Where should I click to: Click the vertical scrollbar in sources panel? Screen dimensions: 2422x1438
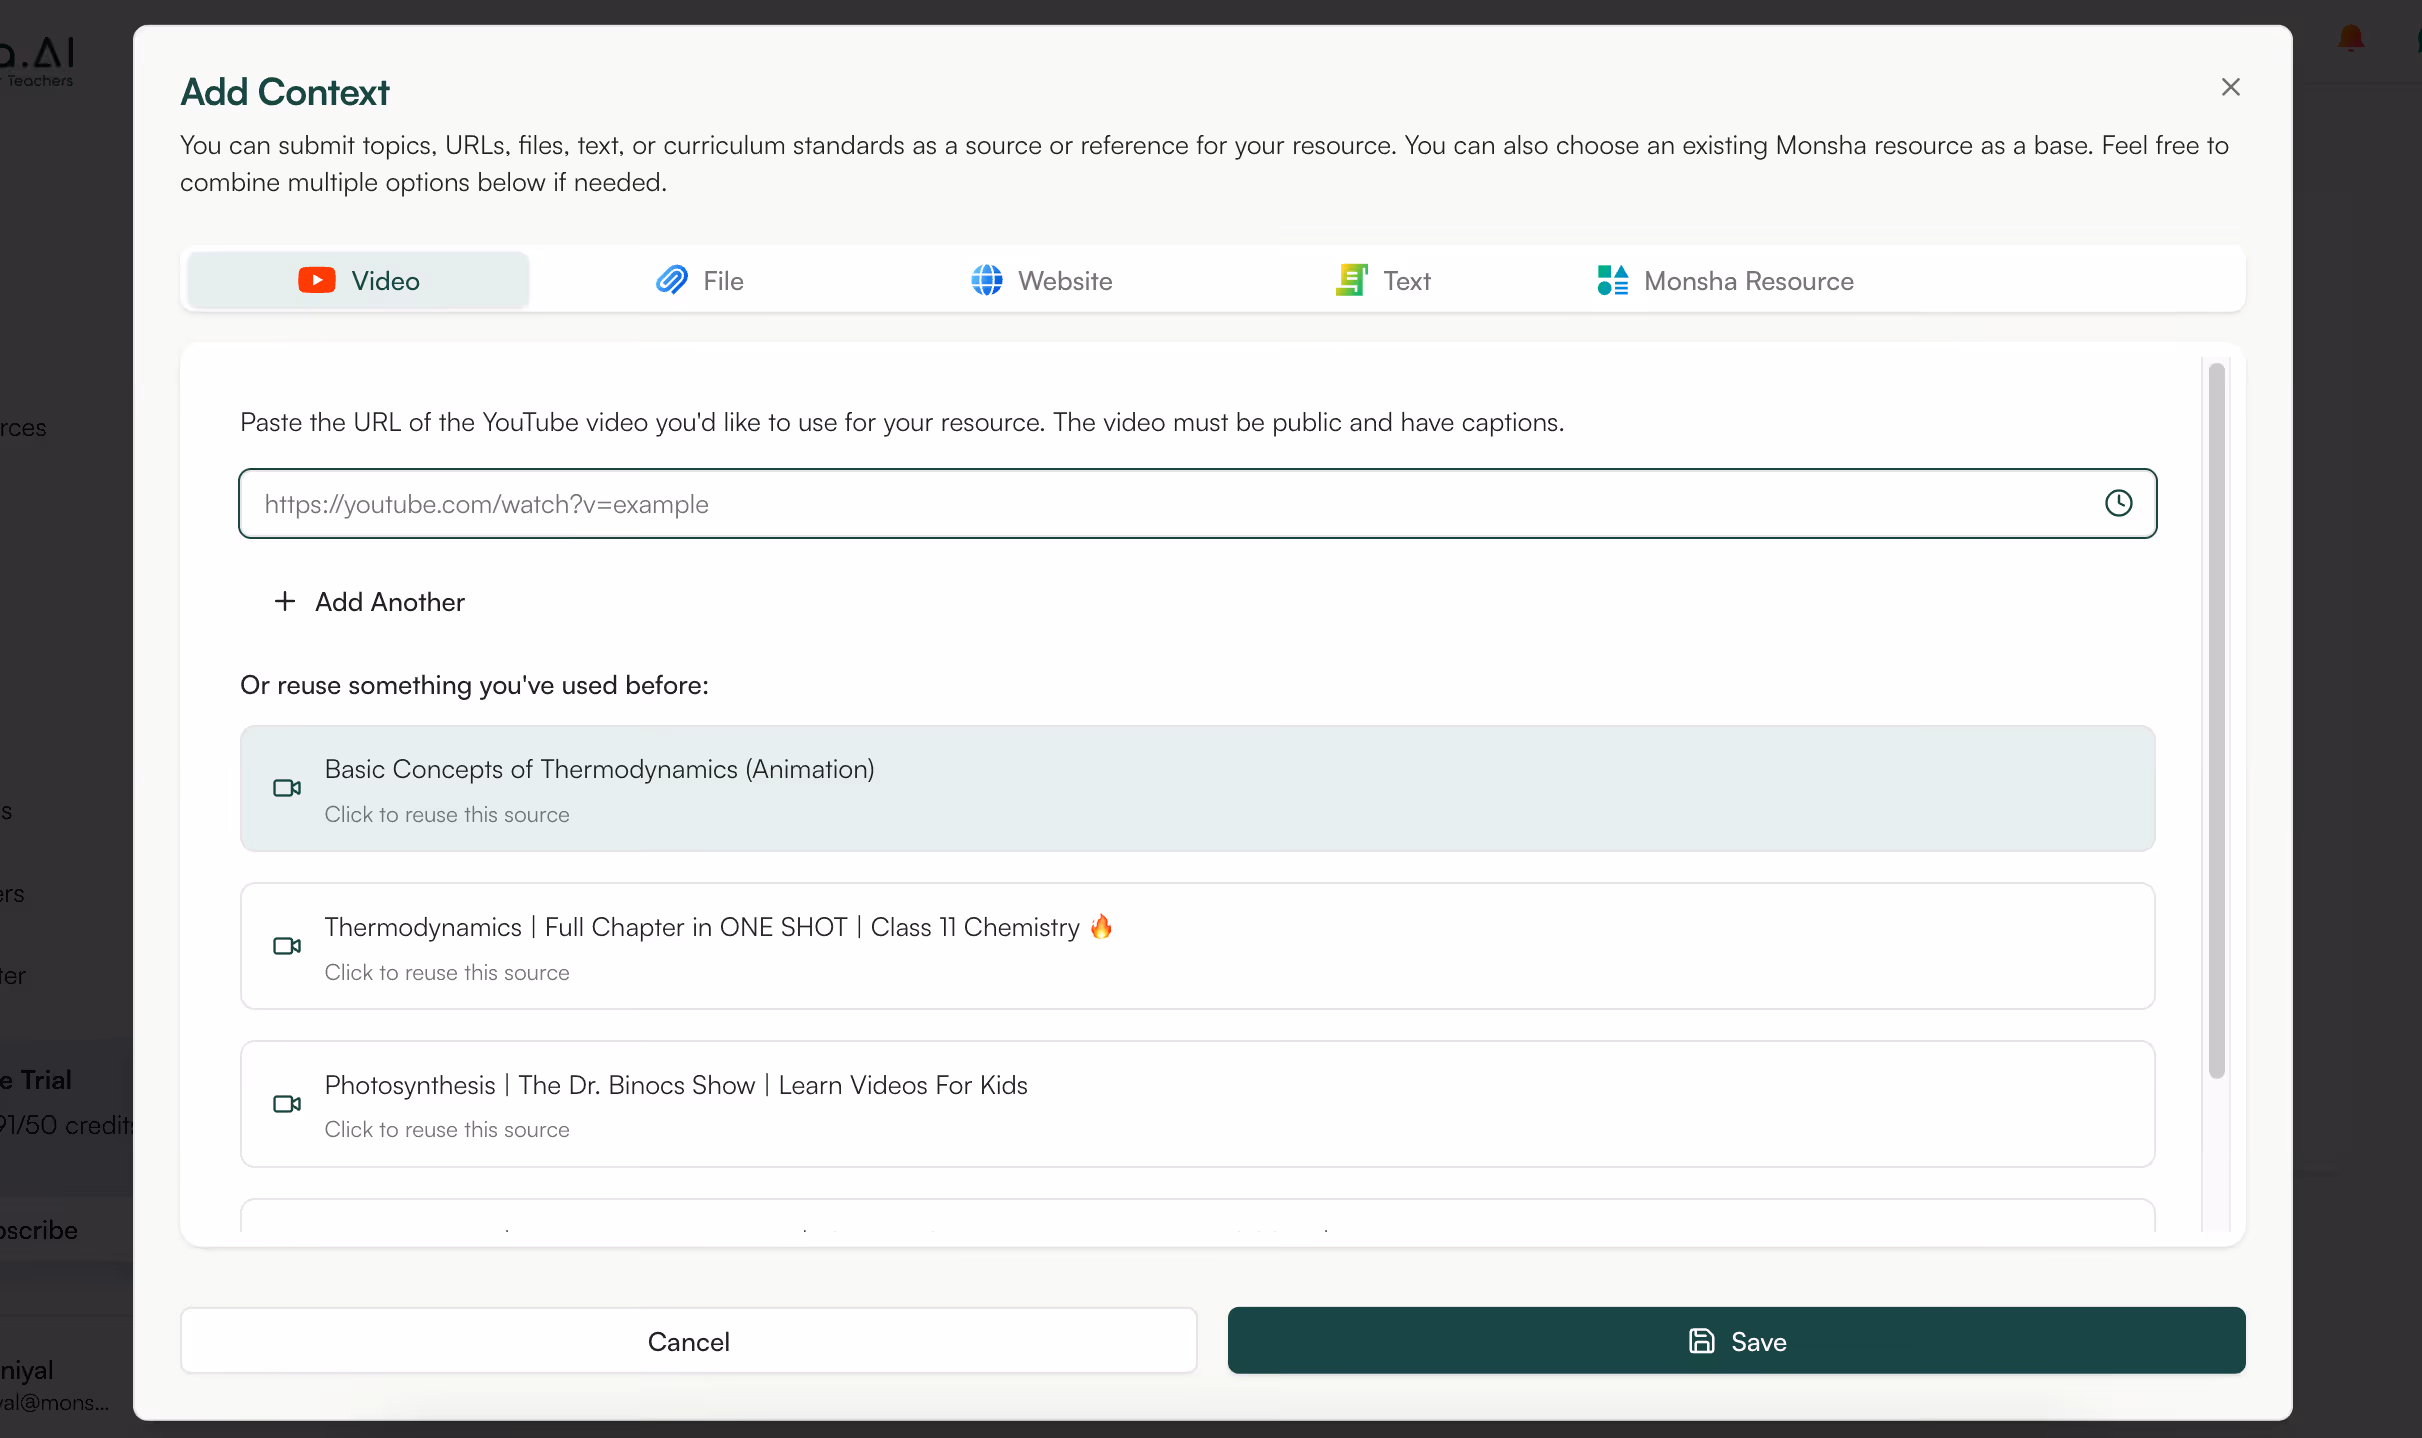click(x=2216, y=720)
